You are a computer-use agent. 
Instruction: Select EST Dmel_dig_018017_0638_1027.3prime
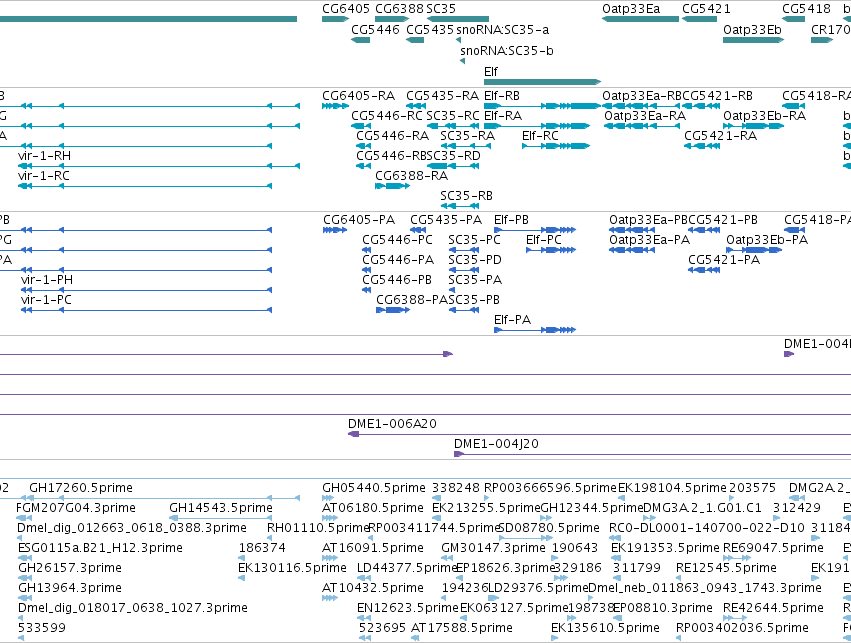[132, 608]
